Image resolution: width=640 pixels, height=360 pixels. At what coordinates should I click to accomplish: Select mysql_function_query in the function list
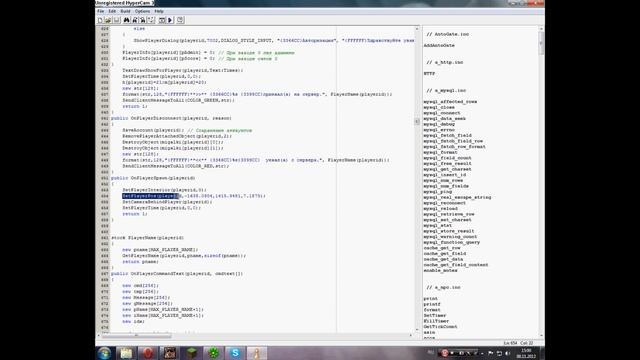coord(451,242)
